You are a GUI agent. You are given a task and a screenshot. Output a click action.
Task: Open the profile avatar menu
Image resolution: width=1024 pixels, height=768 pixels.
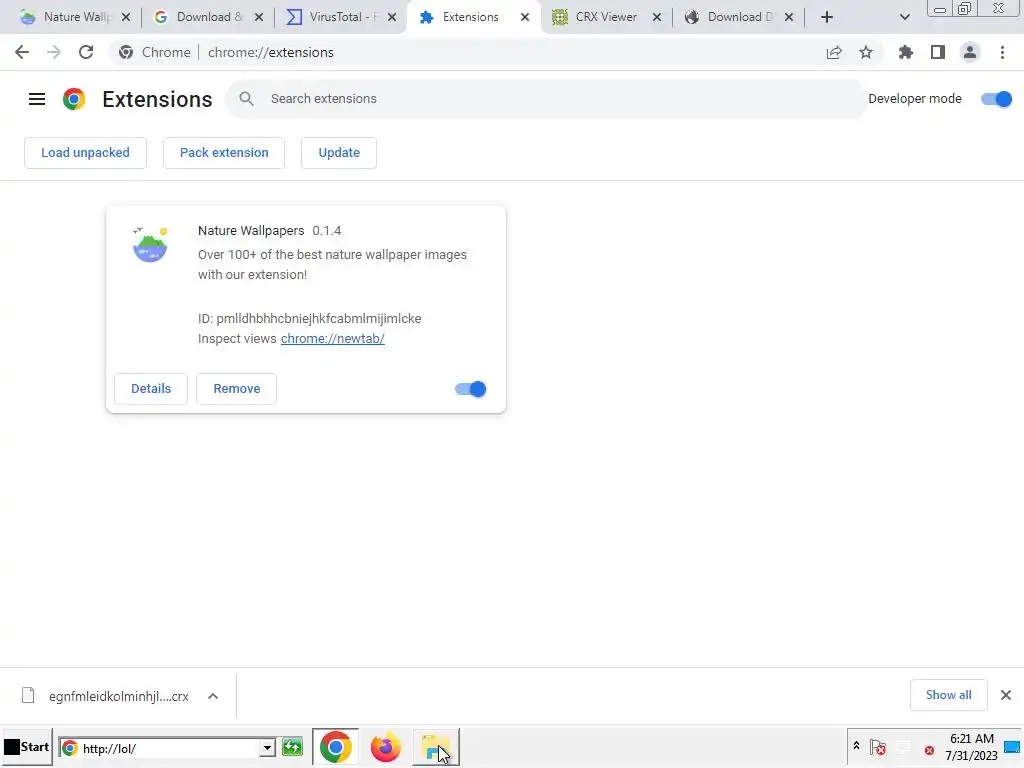[970, 52]
